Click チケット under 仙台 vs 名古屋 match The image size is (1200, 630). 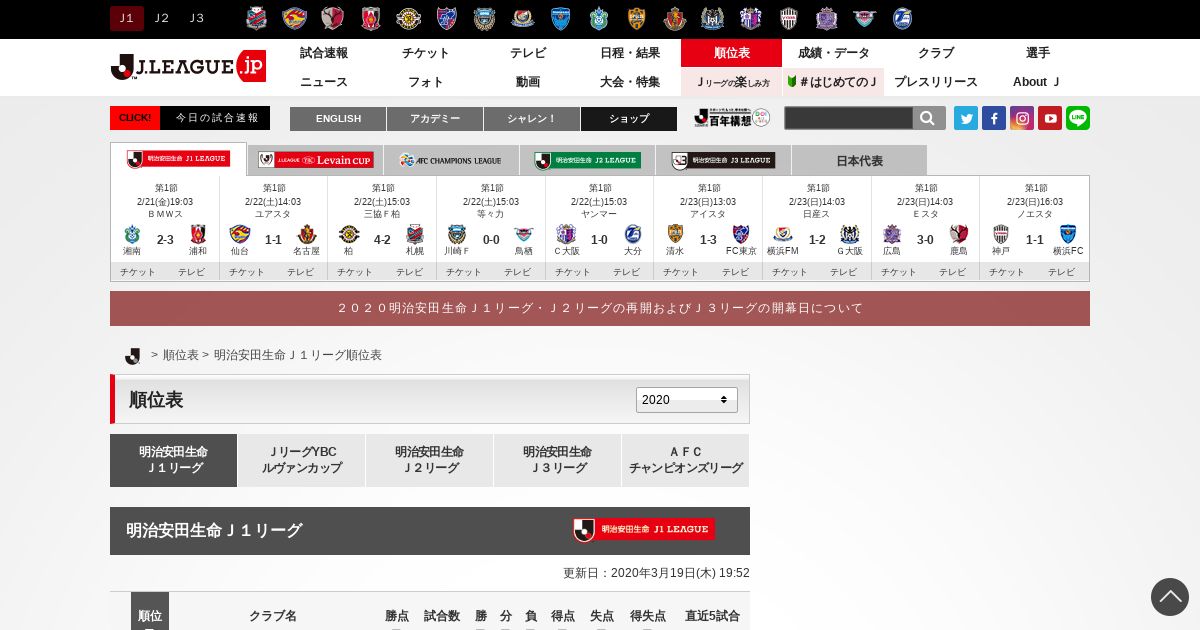point(246,272)
